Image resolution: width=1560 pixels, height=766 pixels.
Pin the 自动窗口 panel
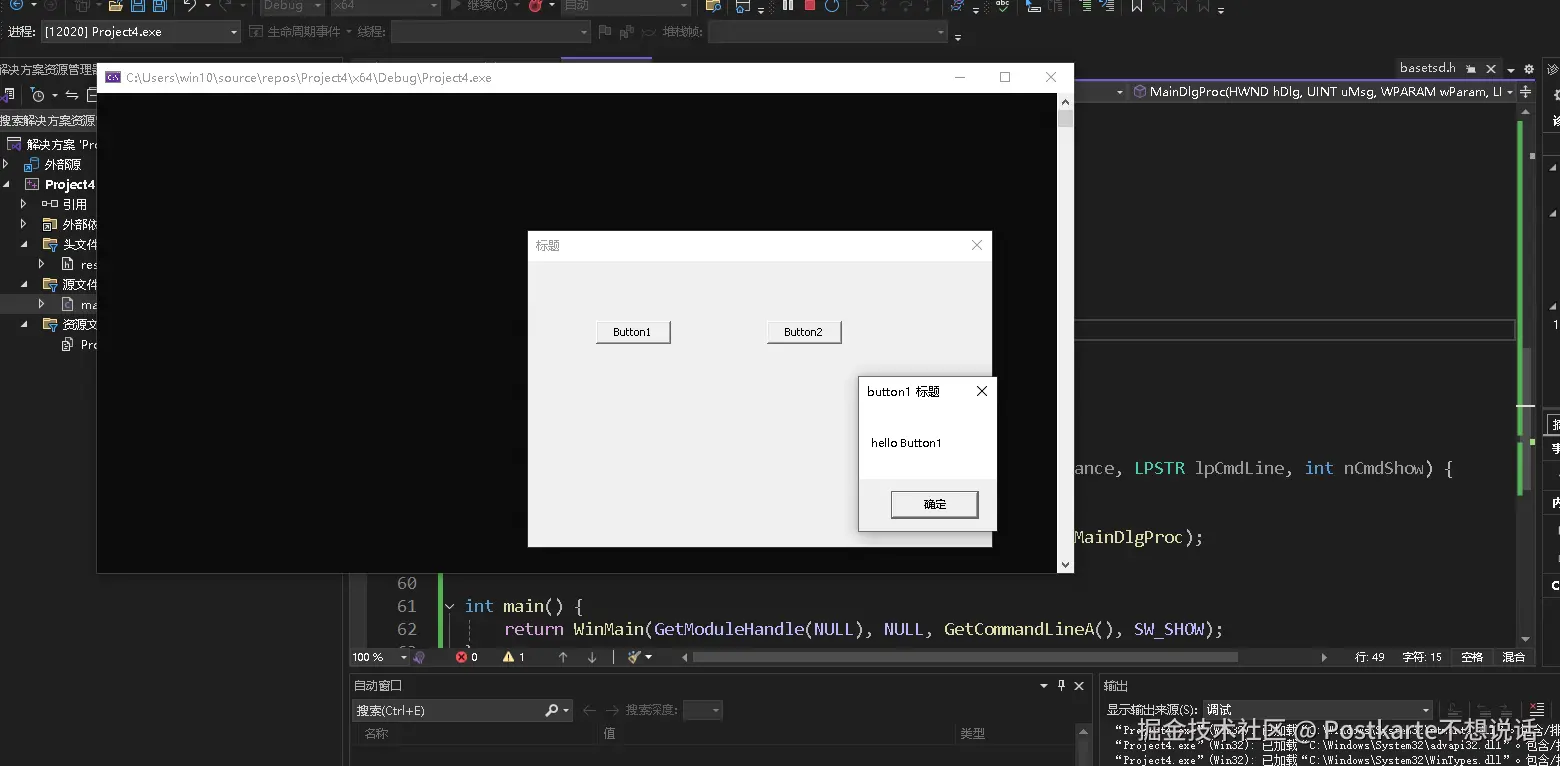coord(1061,686)
